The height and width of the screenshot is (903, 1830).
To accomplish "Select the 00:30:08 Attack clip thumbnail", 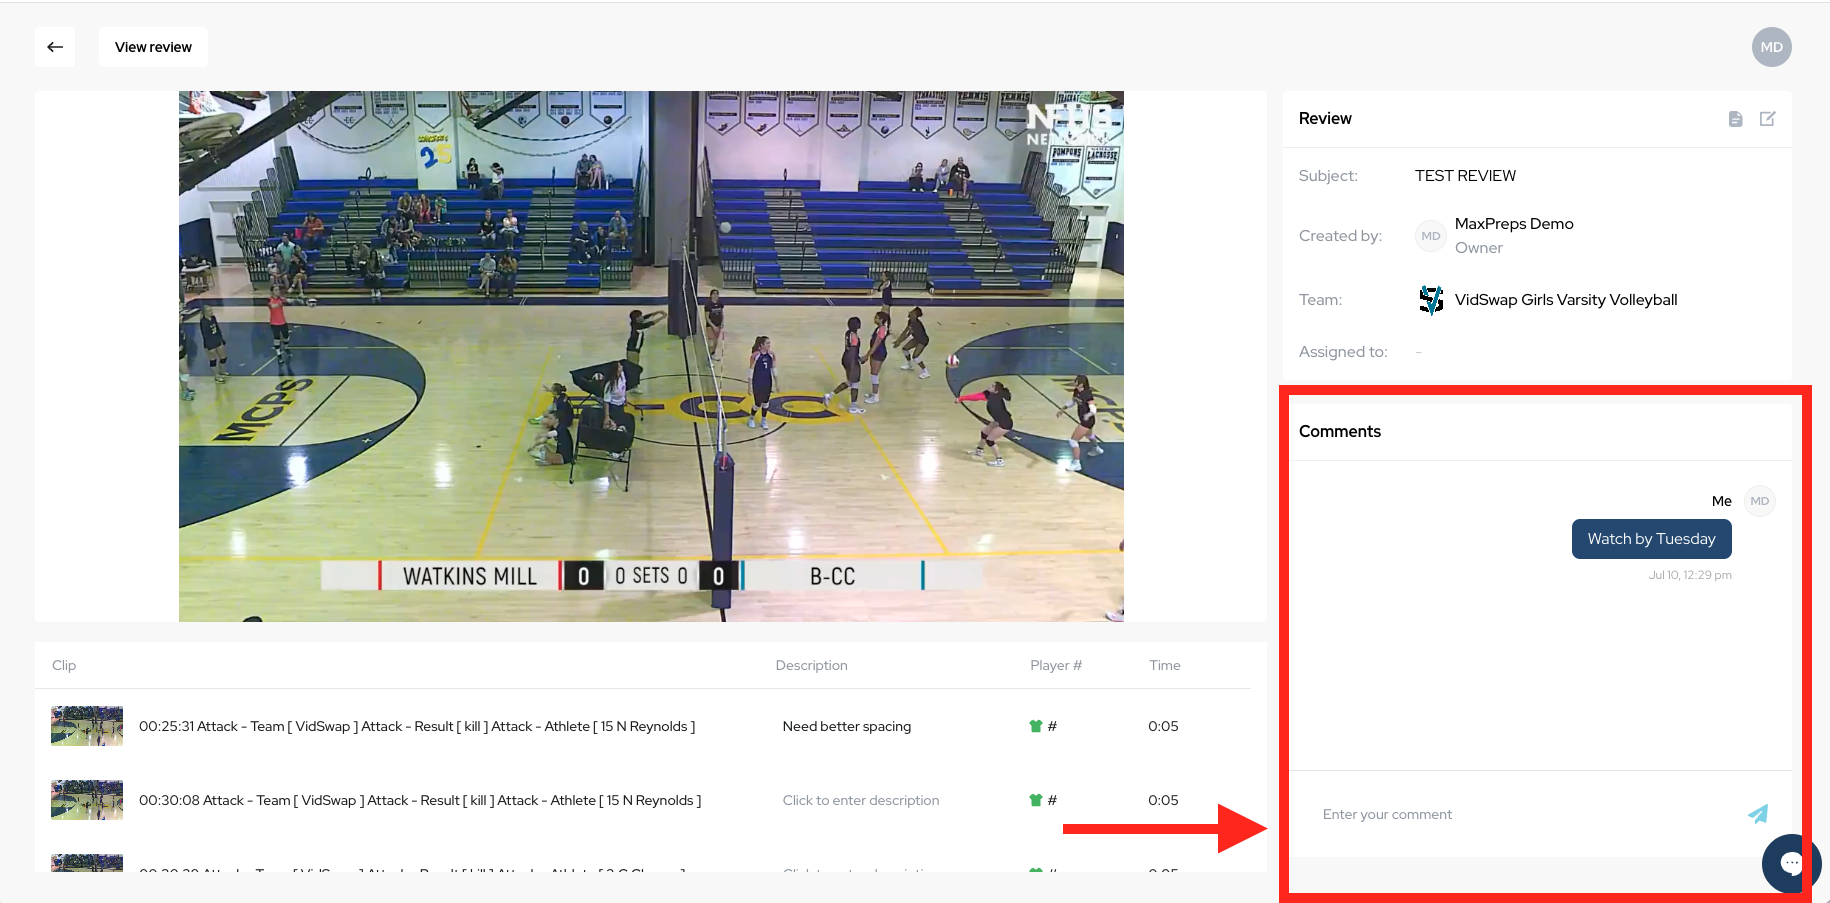I will (x=87, y=800).
